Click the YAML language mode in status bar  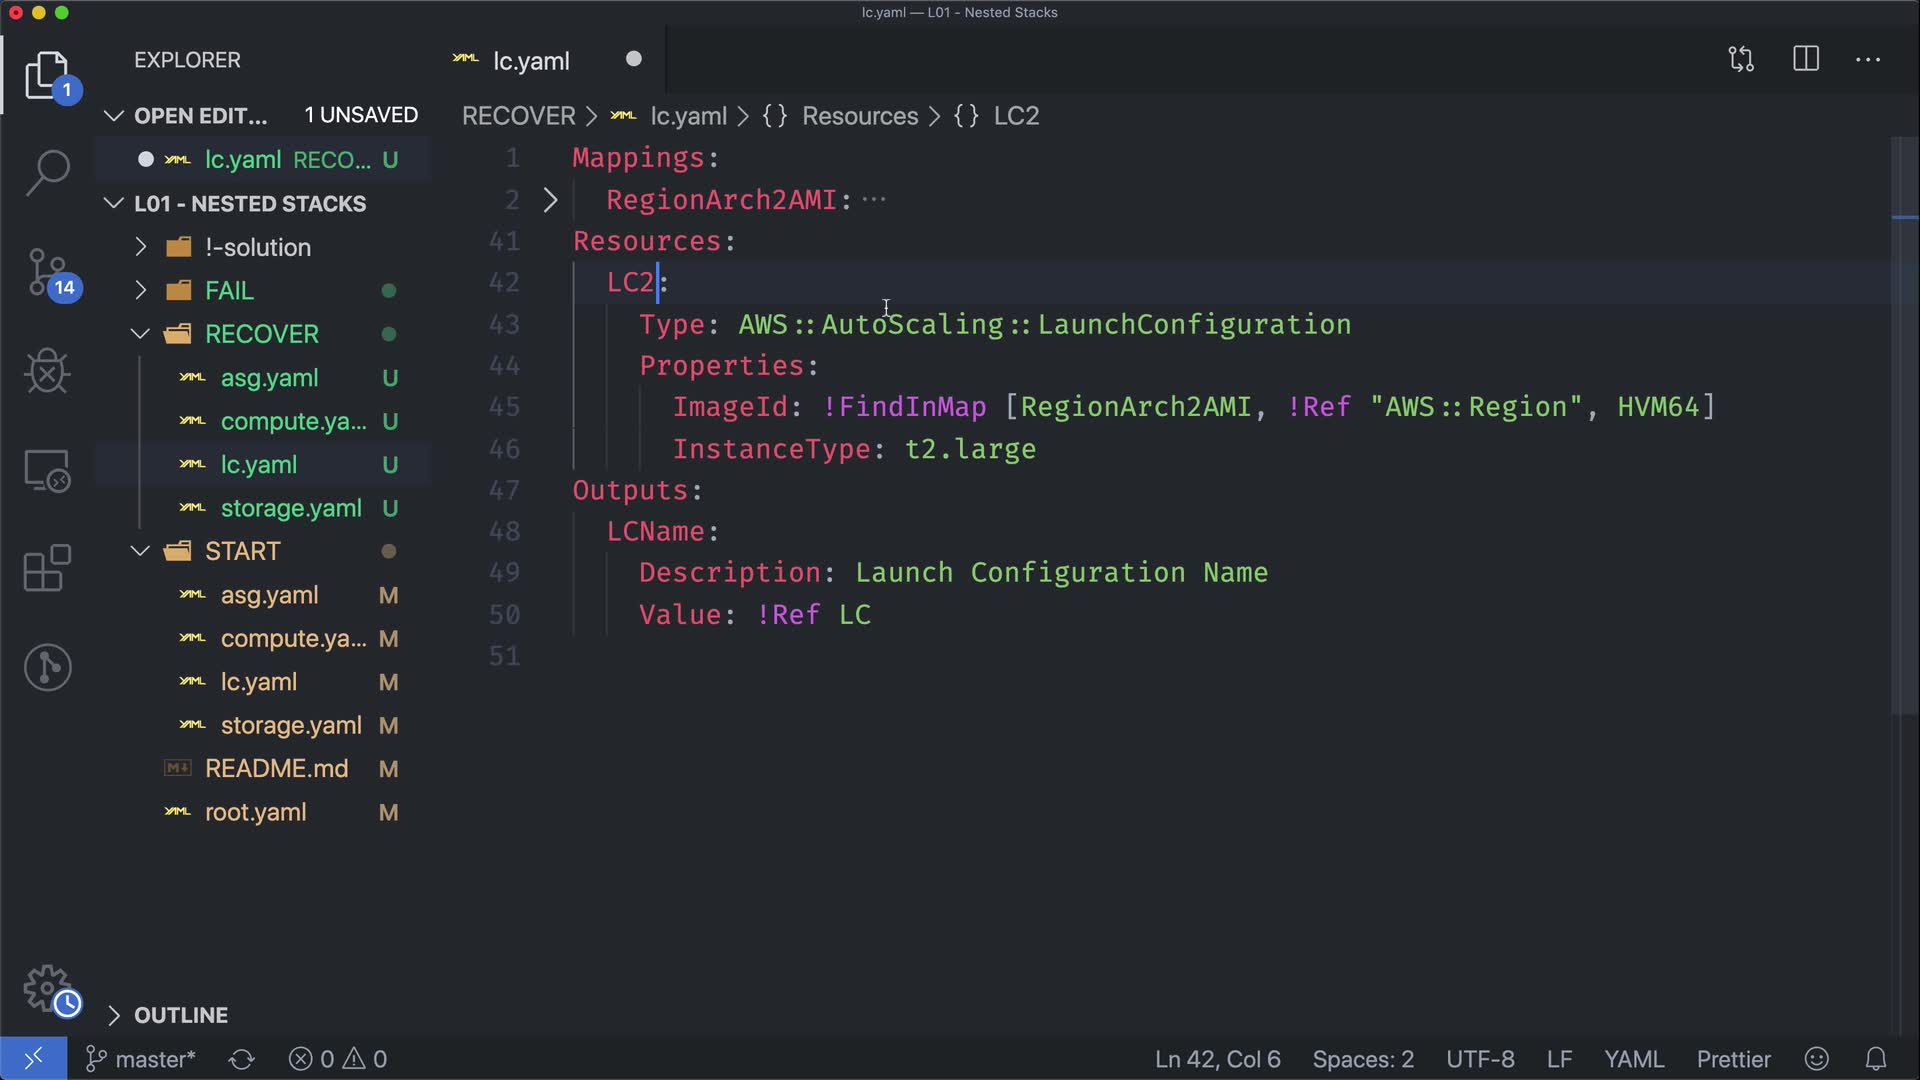1633,1059
